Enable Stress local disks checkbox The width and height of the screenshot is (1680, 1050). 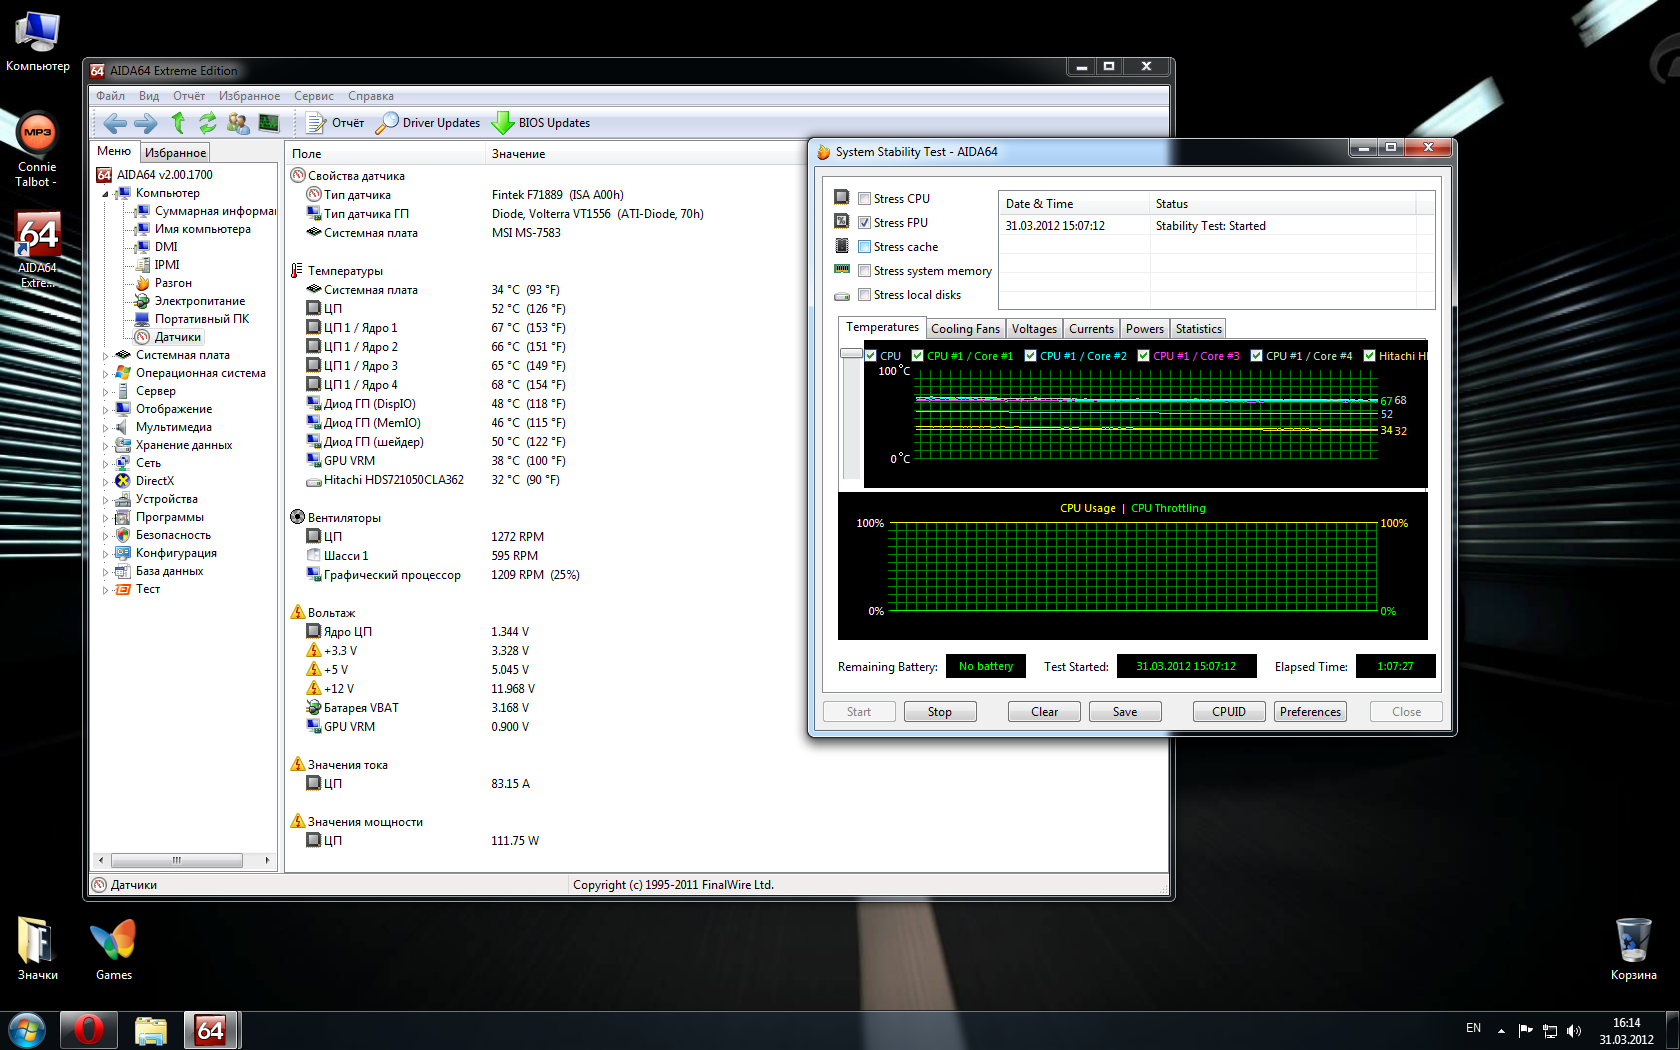tap(864, 295)
